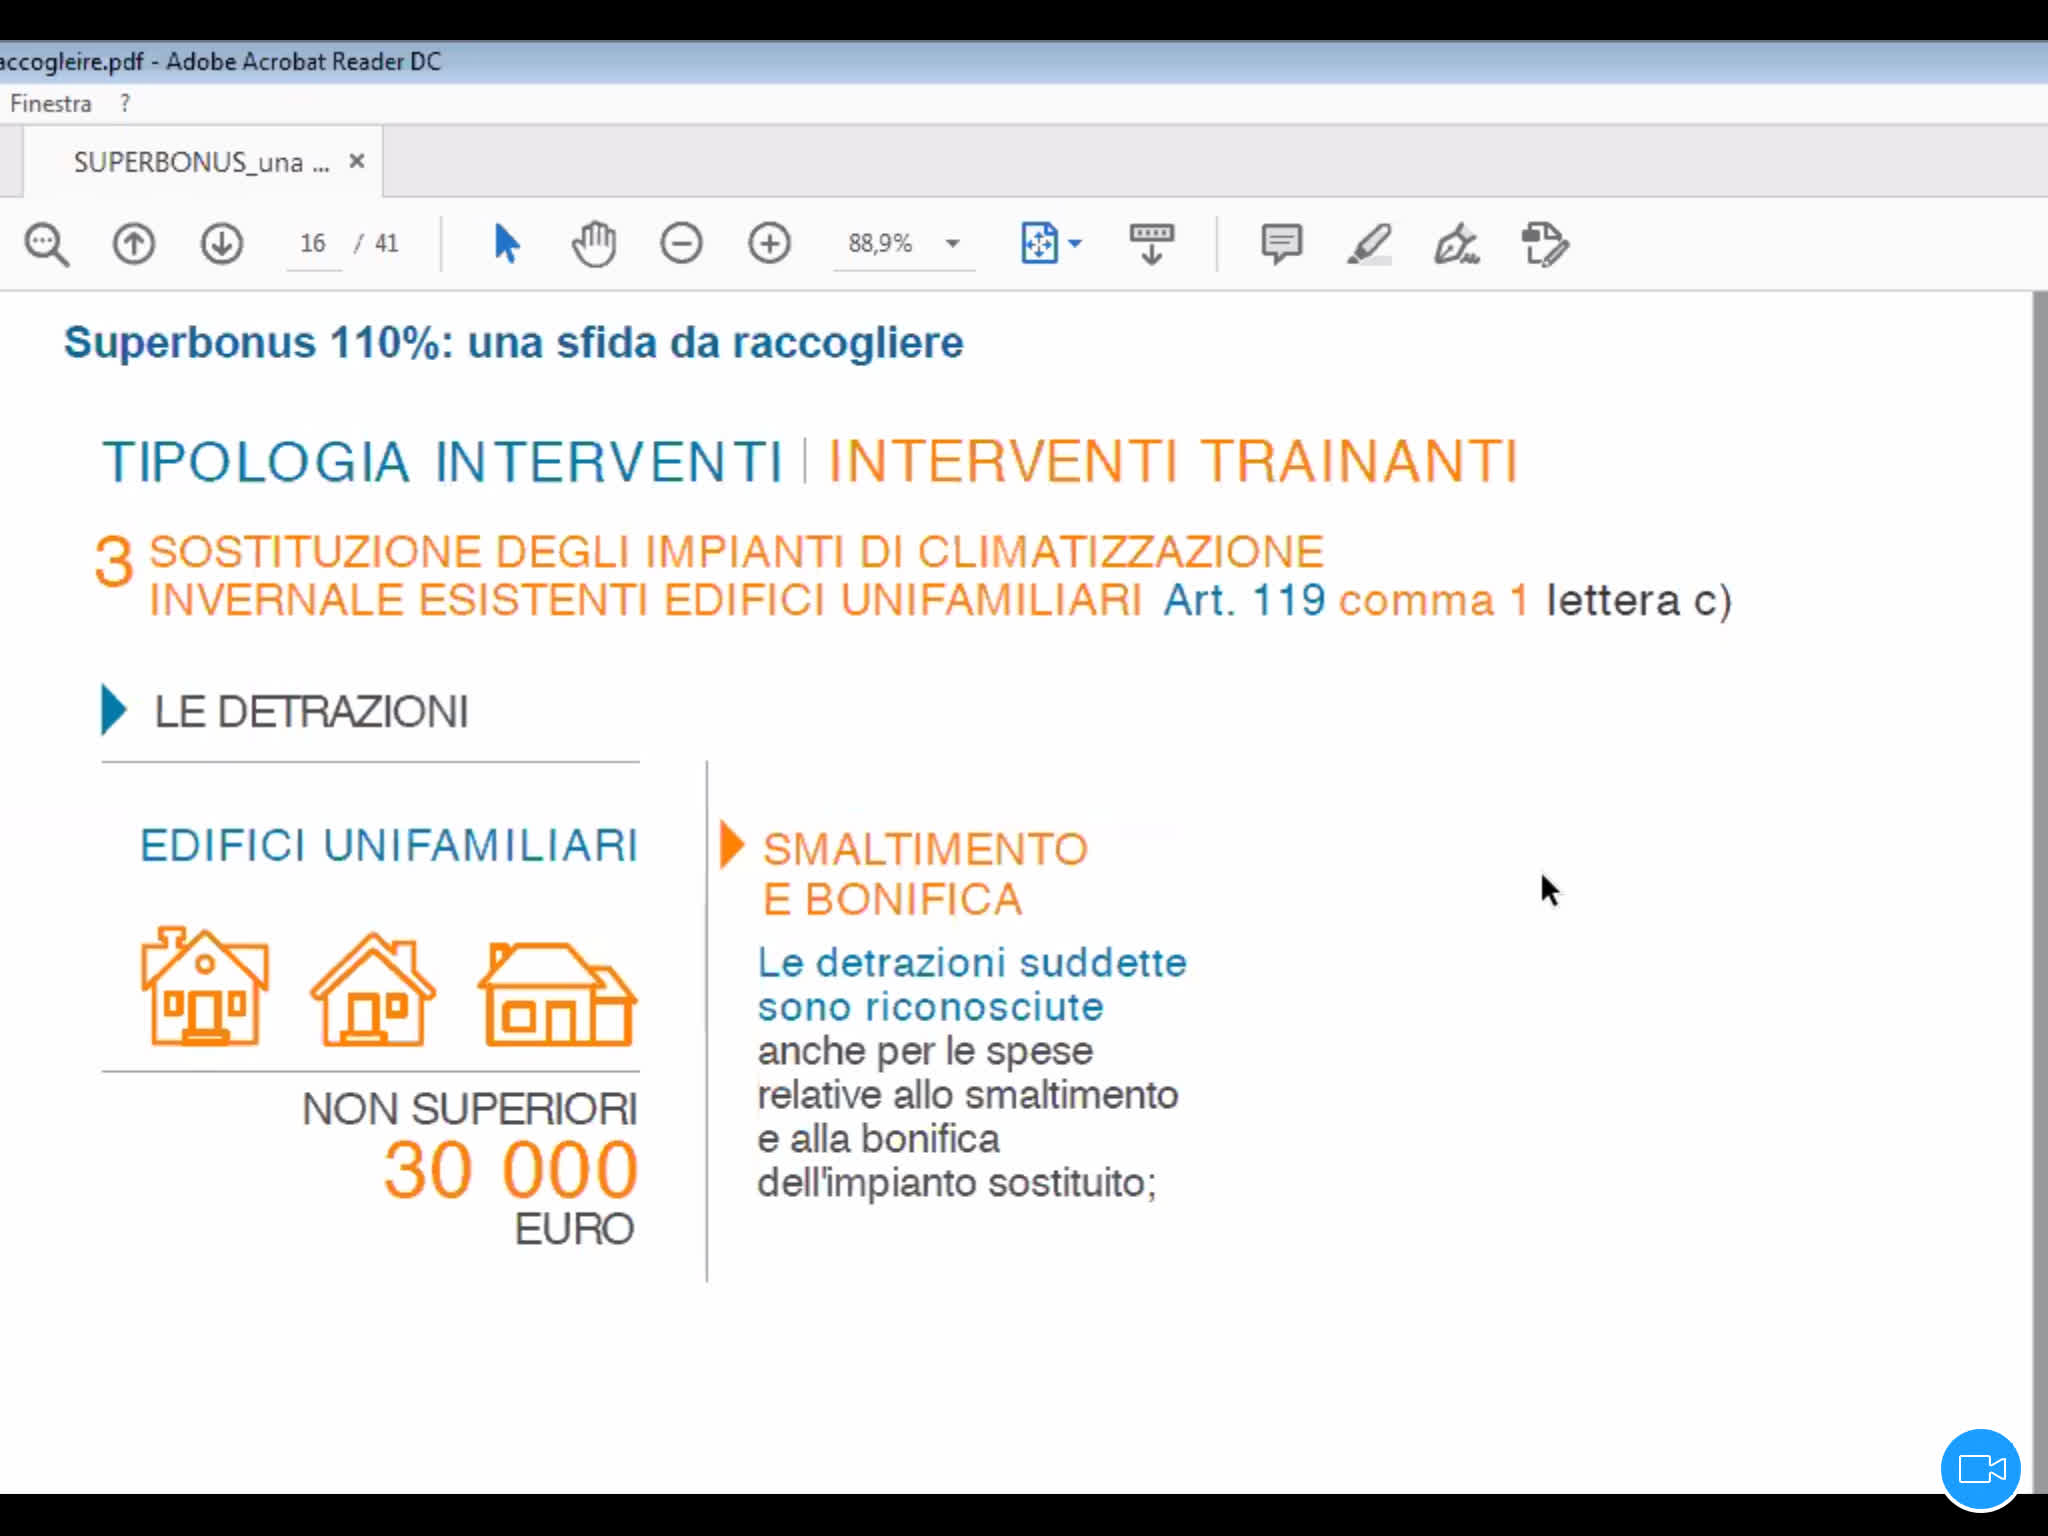Screen dimensions: 2048x1536
Task: Click the vertical scrollbar on right edge
Action: [x=2040, y=890]
